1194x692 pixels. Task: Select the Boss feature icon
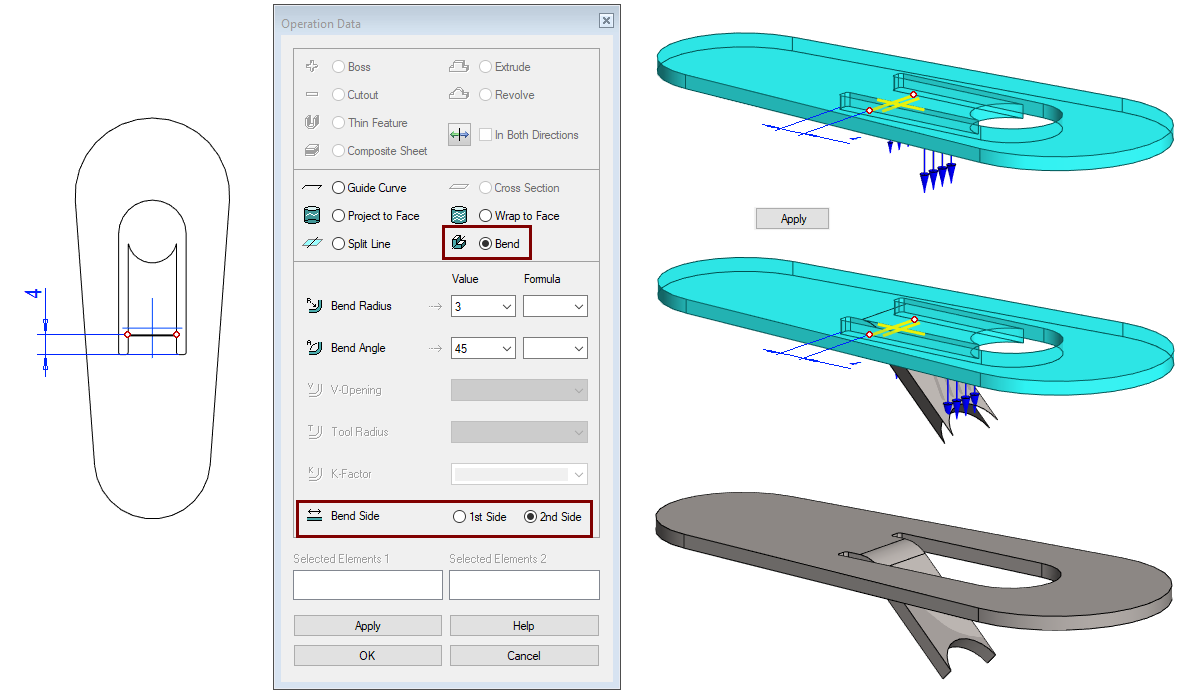pyautogui.click(x=312, y=66)
